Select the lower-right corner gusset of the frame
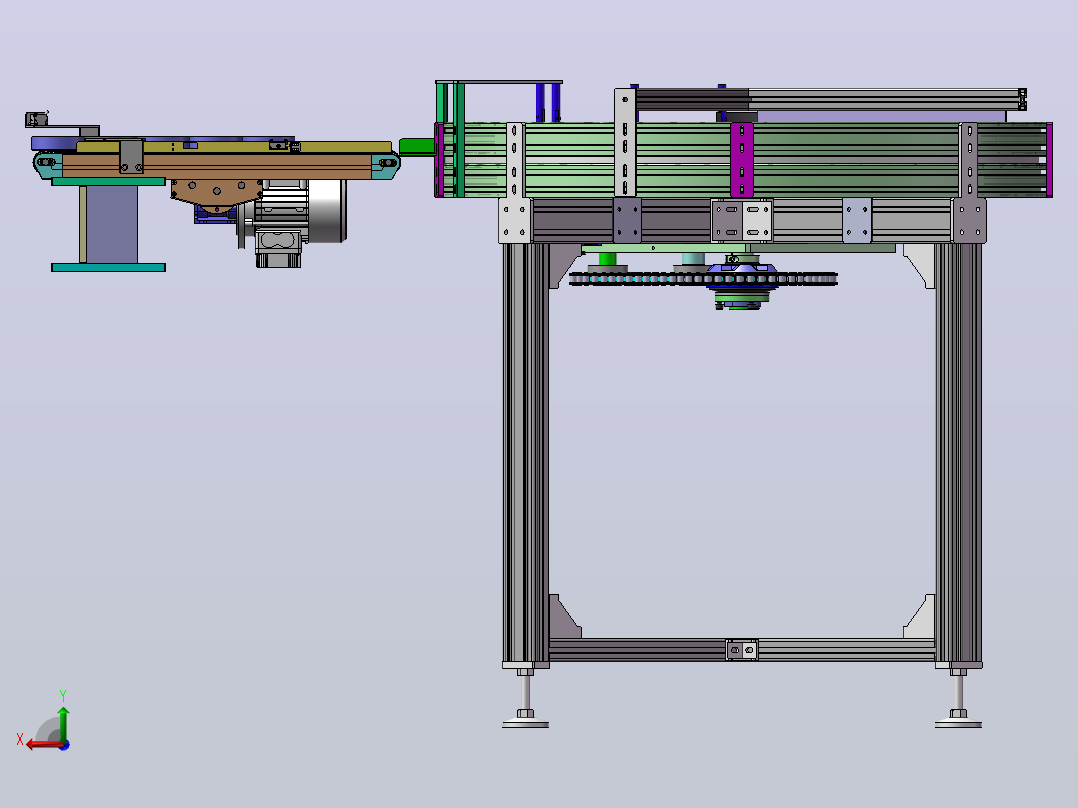The height and width of the screenshot is (808, 1078). coord(919,617)
